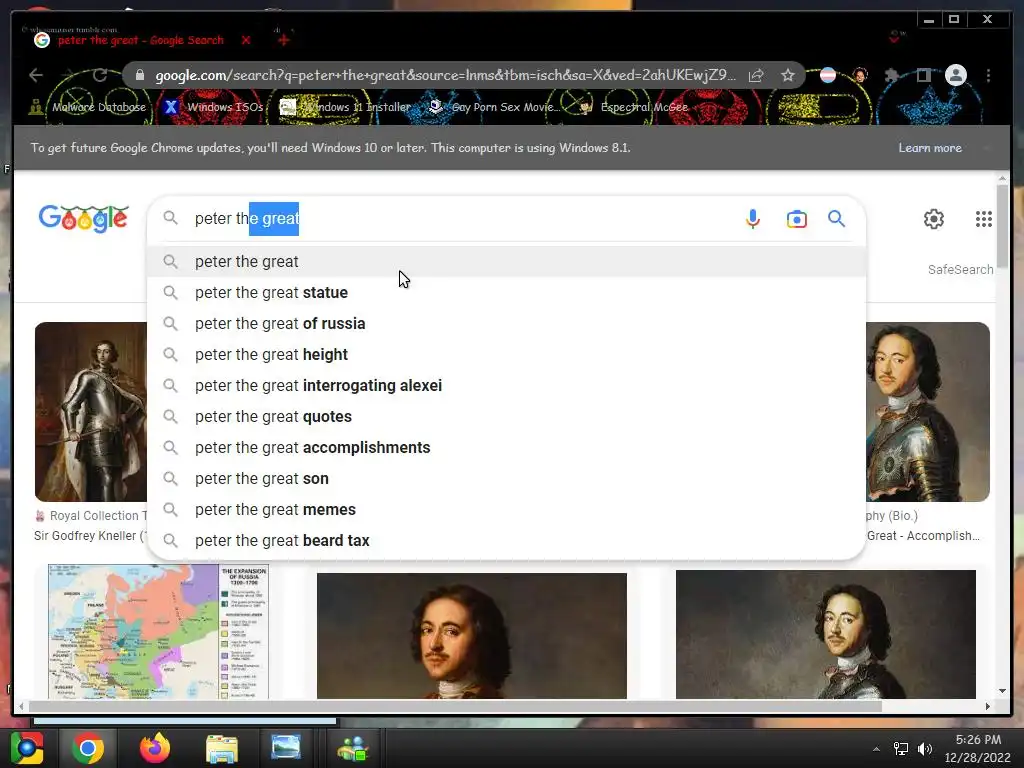
Task: Open Google quick settings gear
Action: pos(934,219)
